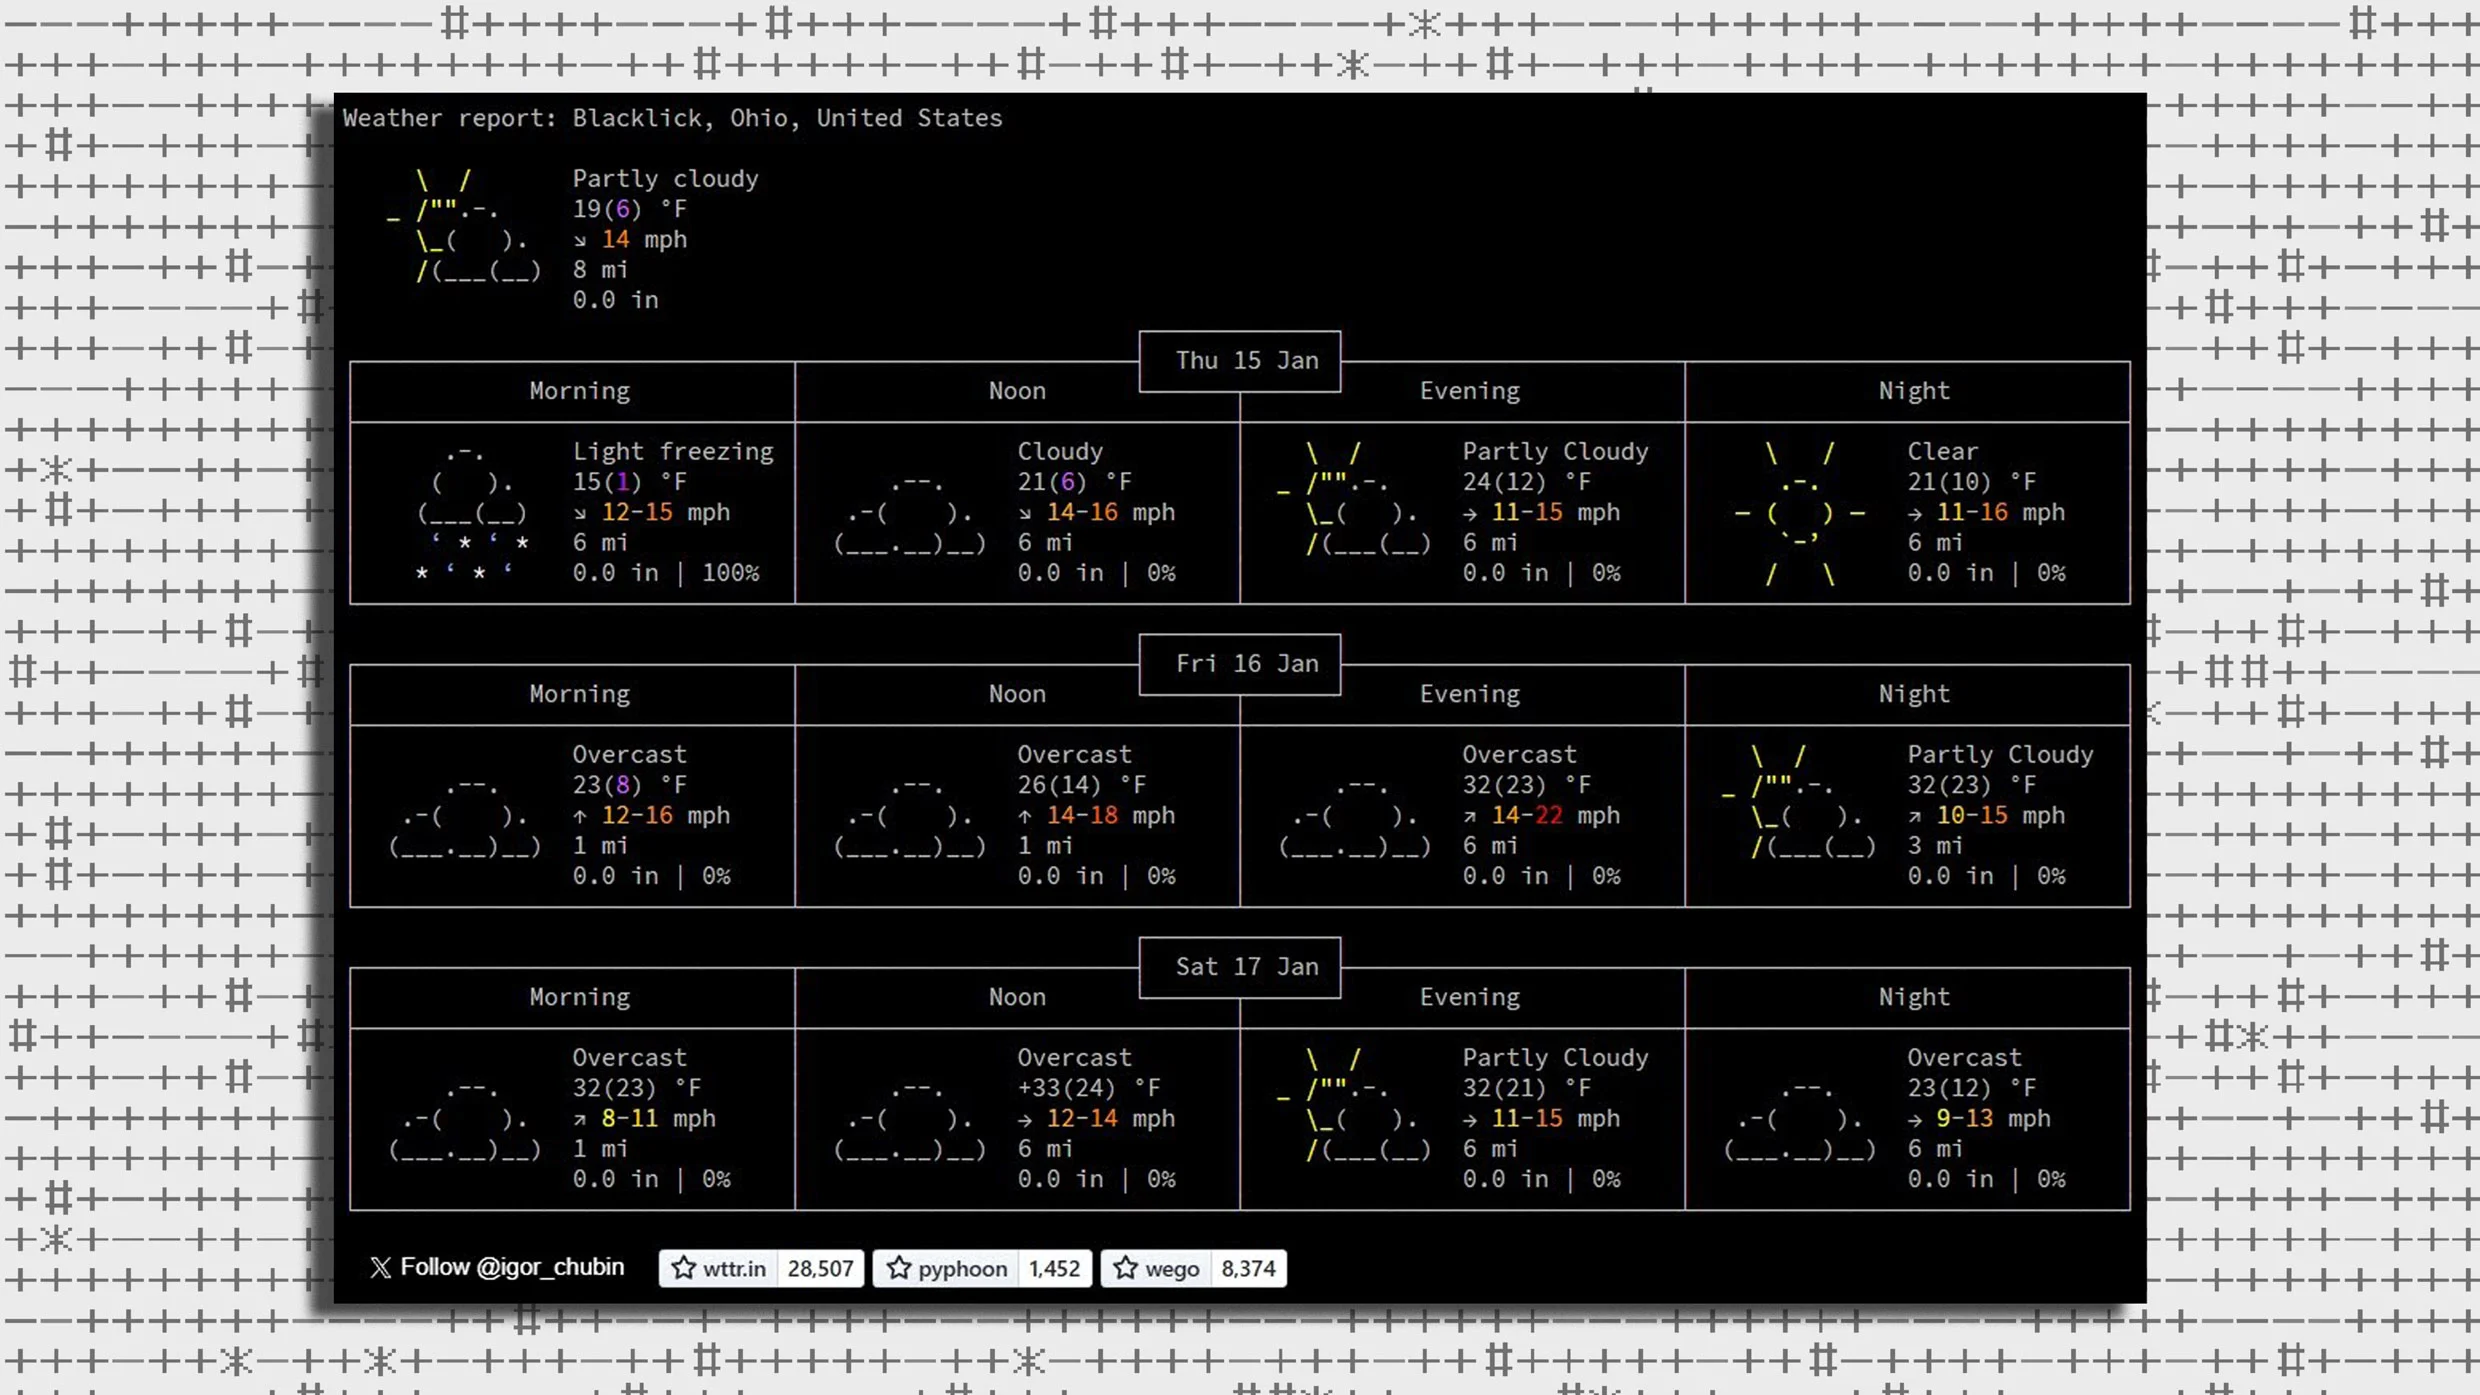2480x1395 pixels.
Task: Open the wego repository button
Action: coord(1171,1268)
